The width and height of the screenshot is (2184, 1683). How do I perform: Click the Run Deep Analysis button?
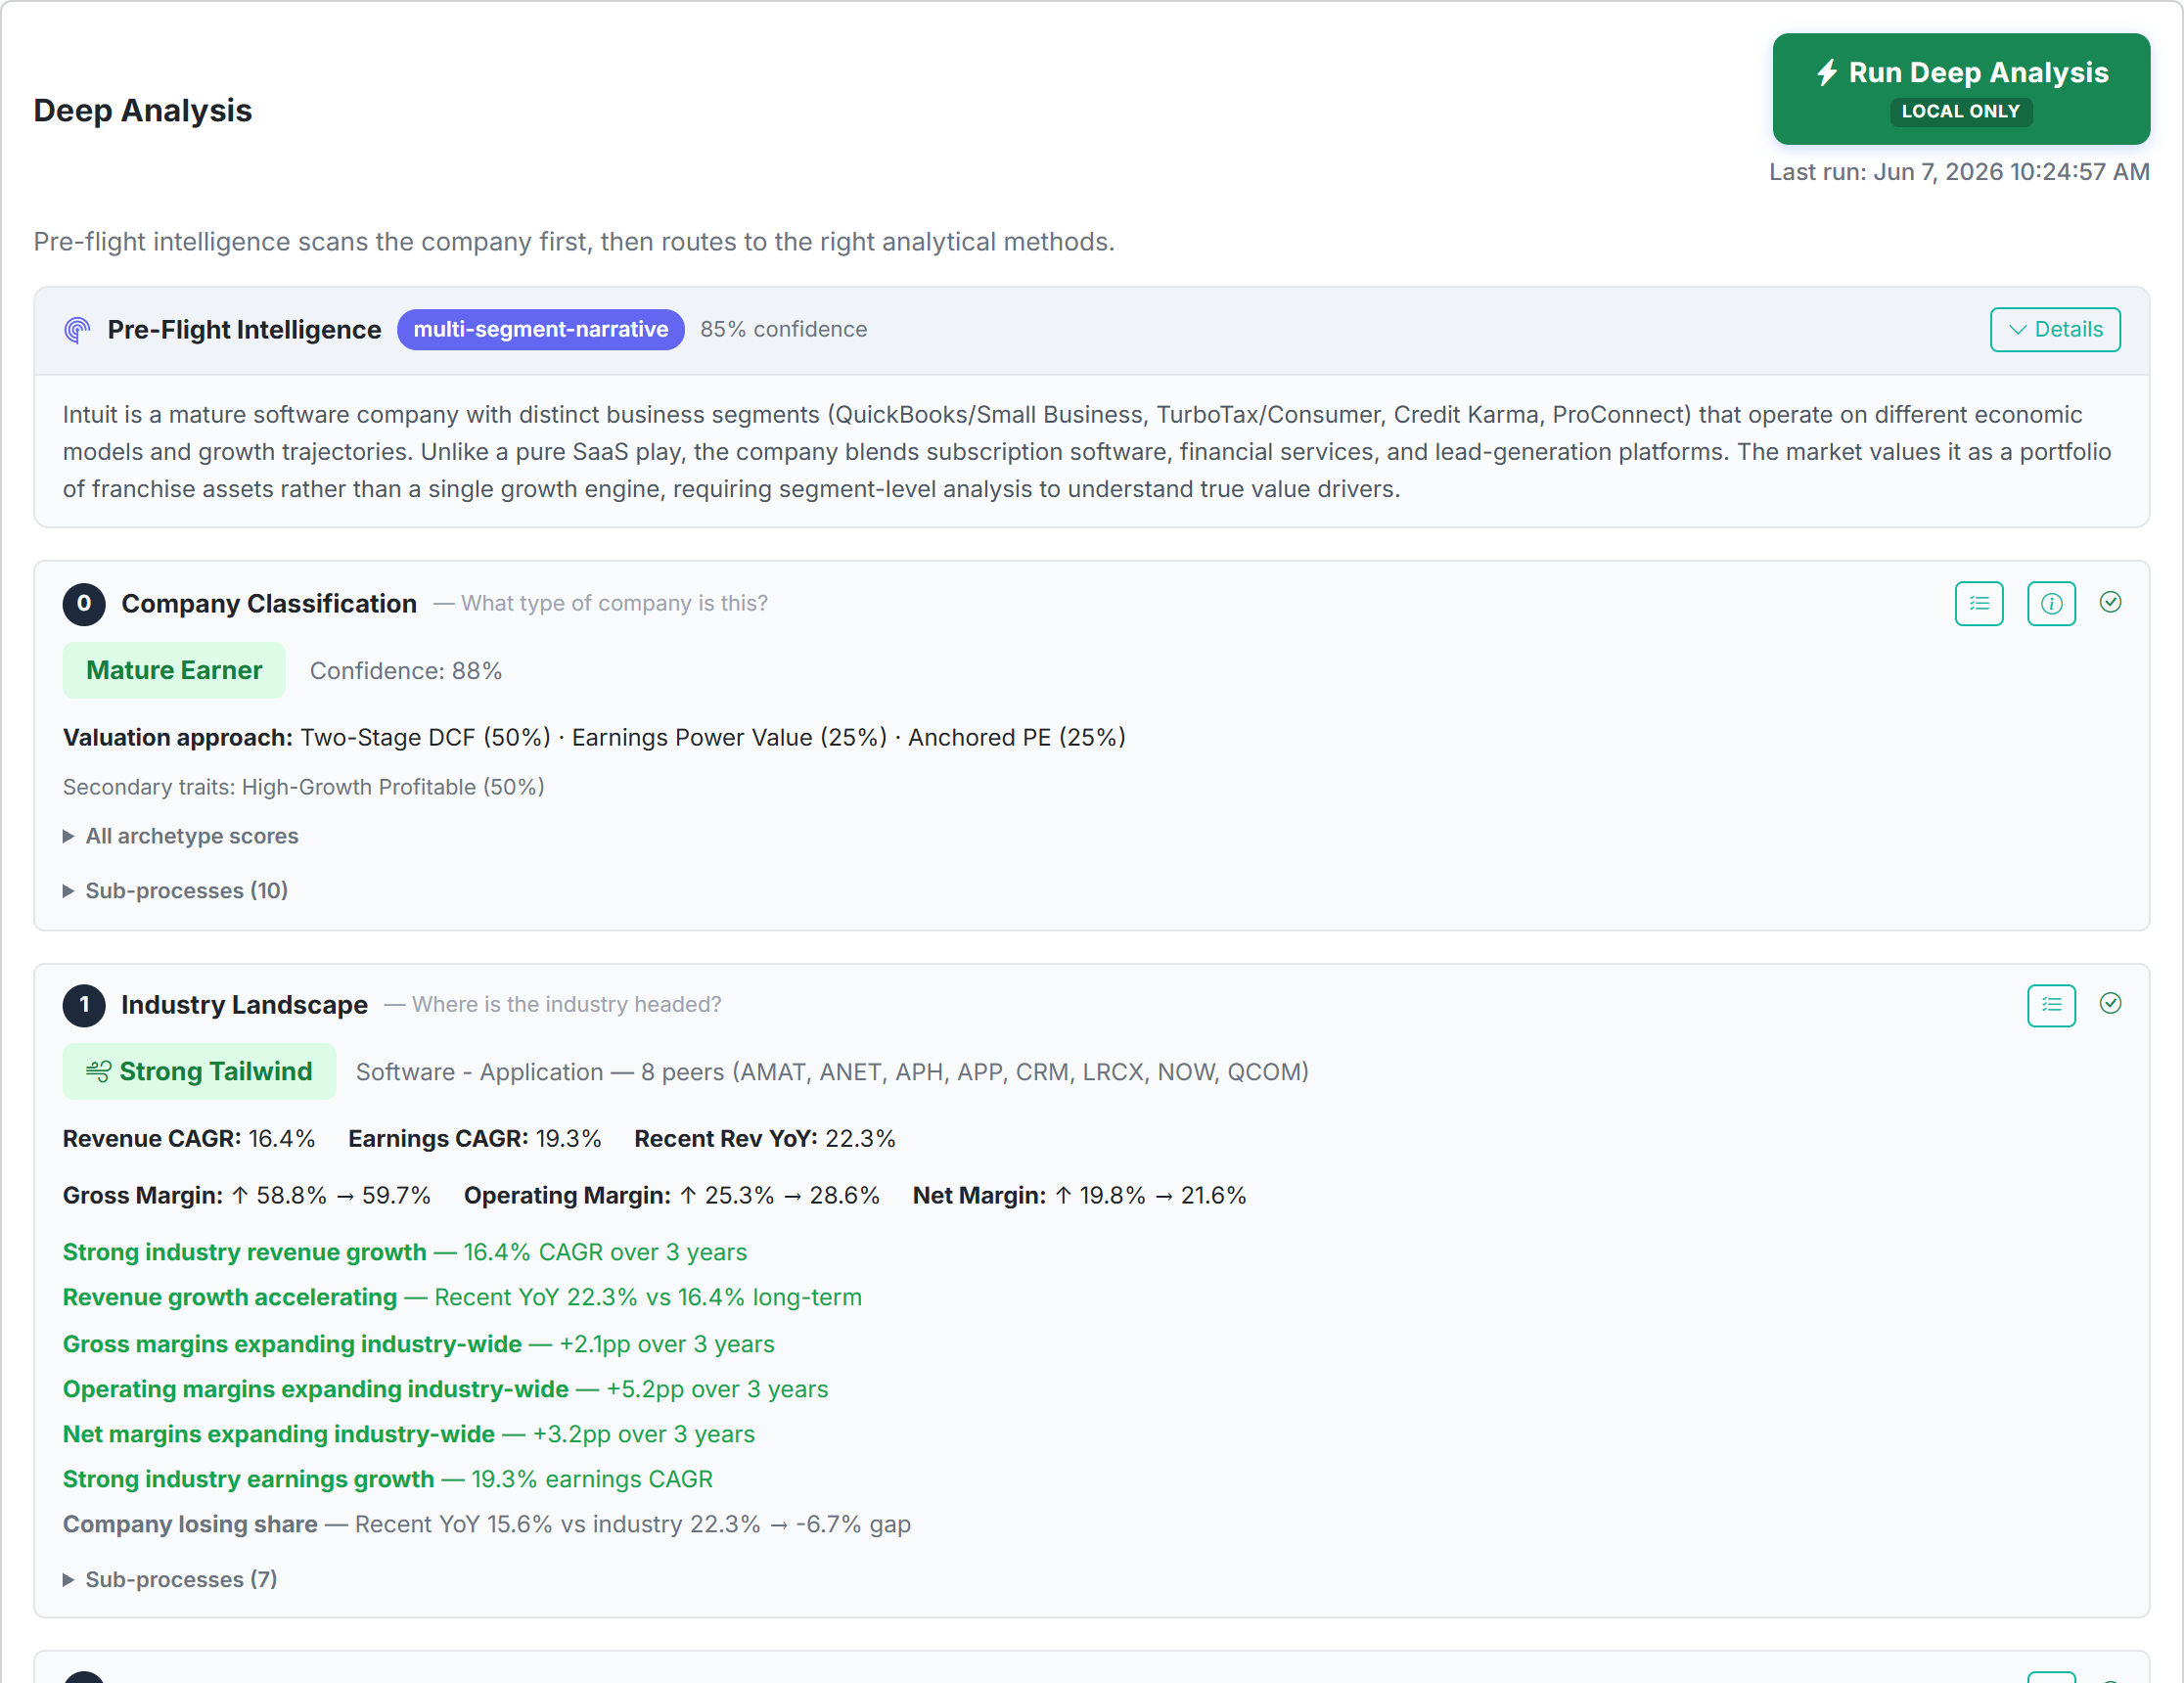pos(1960,89)
